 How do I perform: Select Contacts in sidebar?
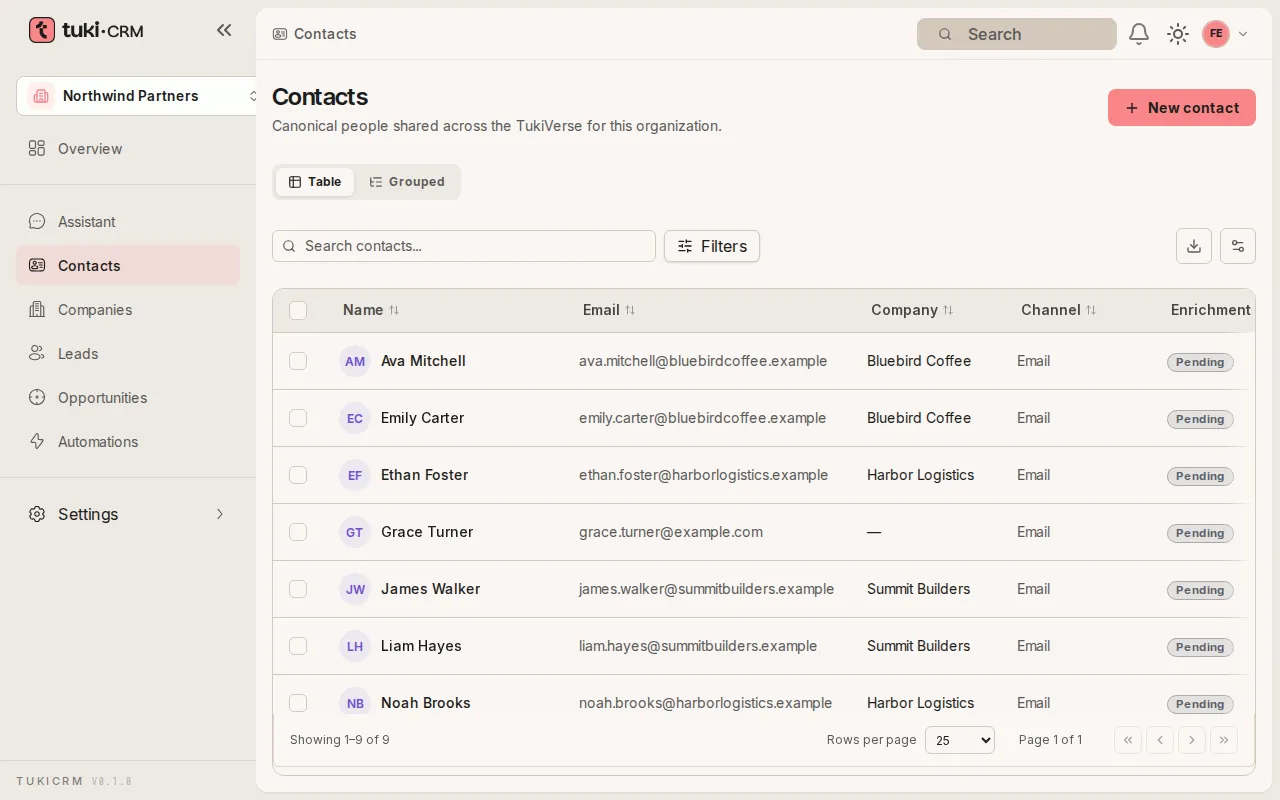click(128, 266)
